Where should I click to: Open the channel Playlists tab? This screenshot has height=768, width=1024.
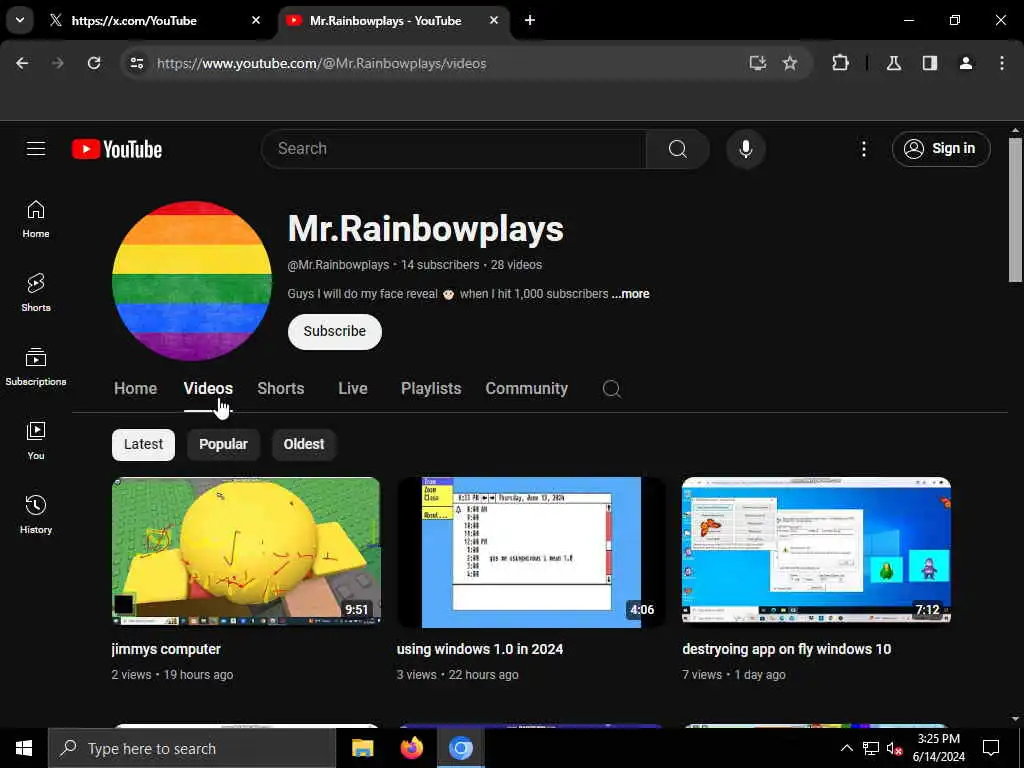431,389
